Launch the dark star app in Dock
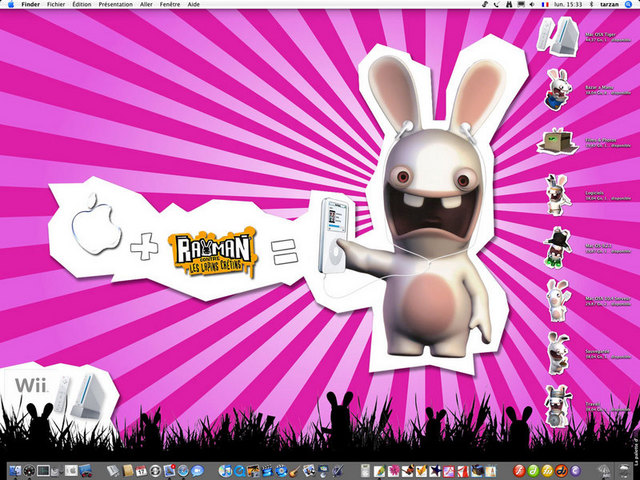This screenshot has height=480, width=640. [x=435, y=471]
